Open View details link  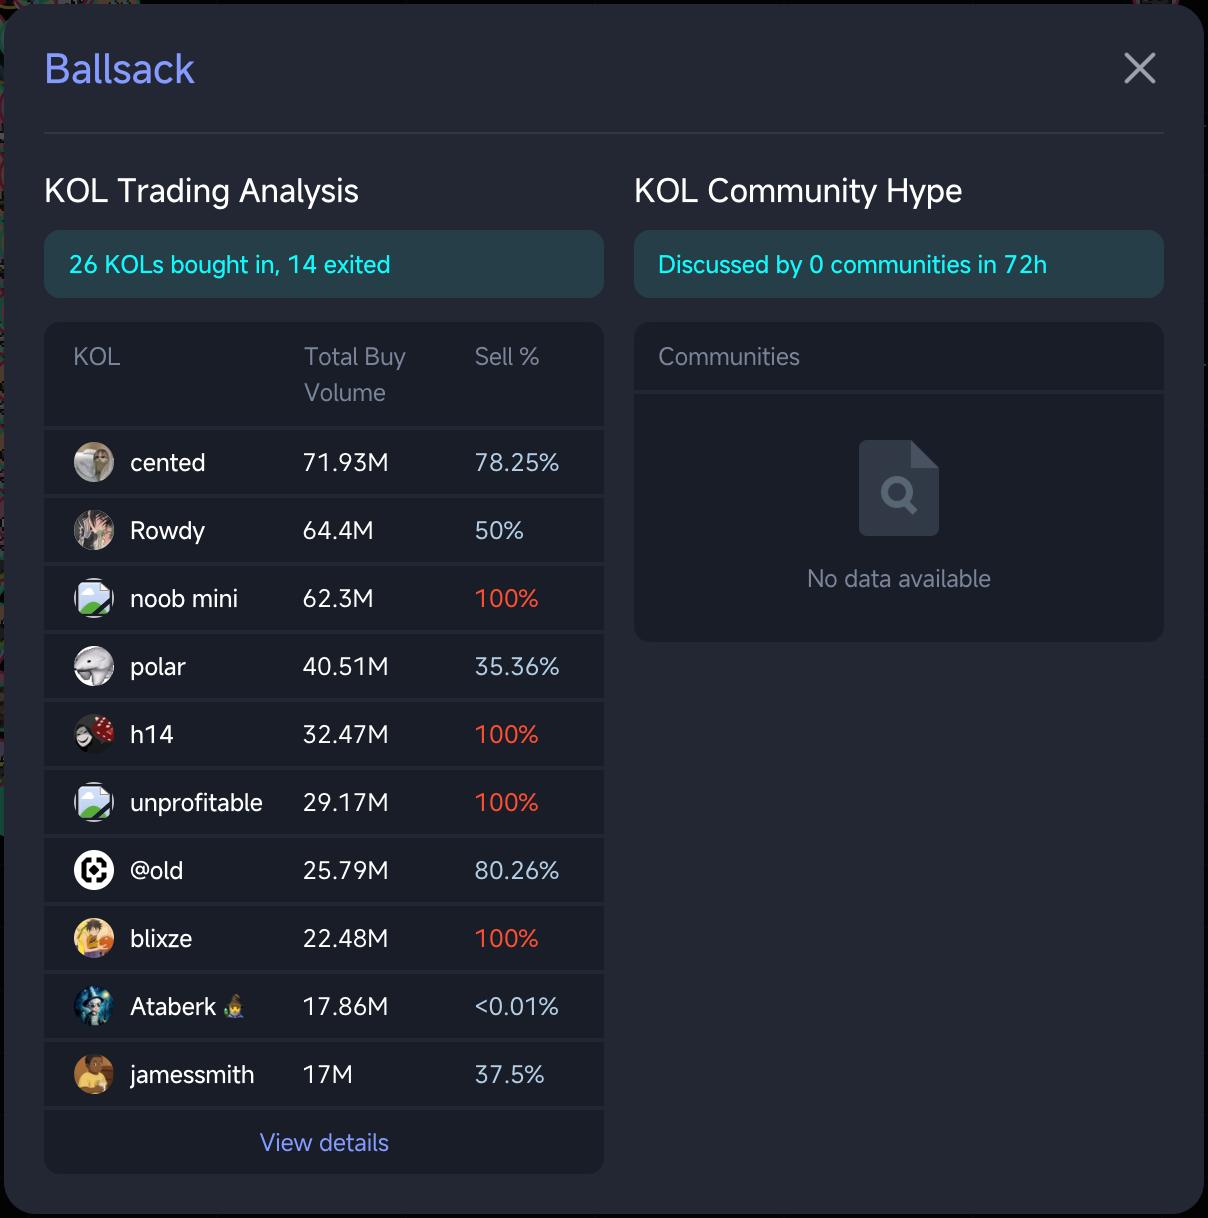pyautogui.click(x=324, y=1142)
